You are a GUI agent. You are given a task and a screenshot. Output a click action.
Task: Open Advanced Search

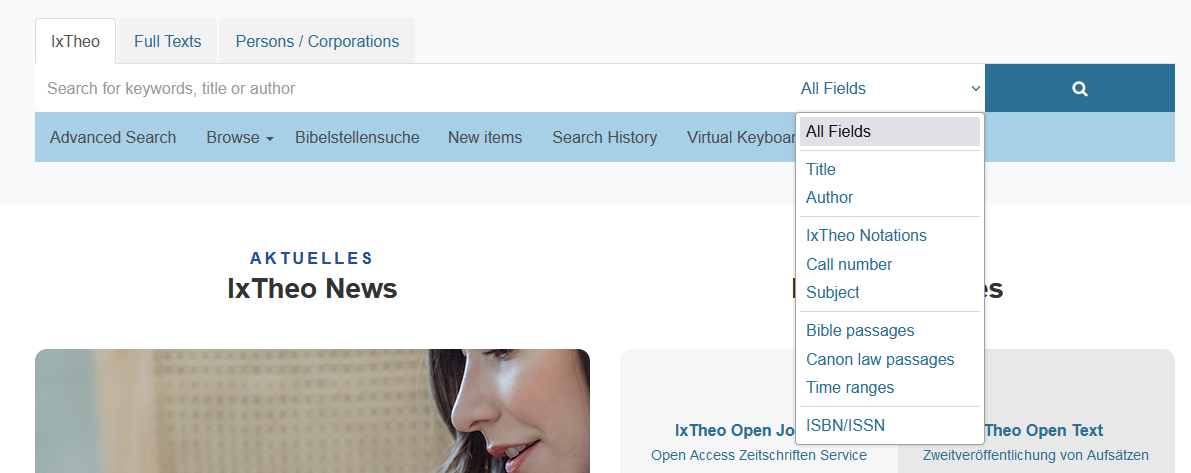tap(113, 137)
